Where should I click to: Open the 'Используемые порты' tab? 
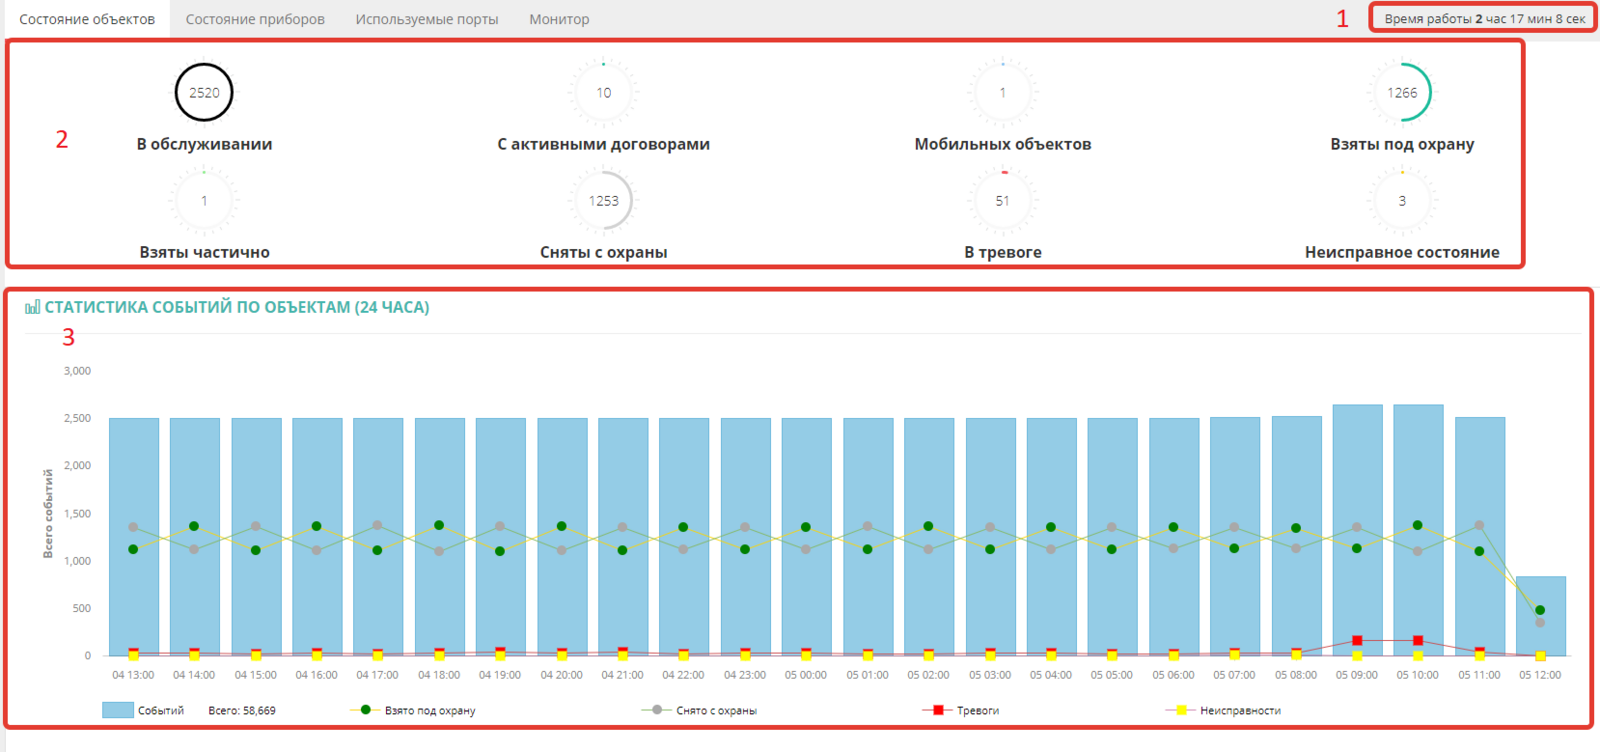(427, 19)
